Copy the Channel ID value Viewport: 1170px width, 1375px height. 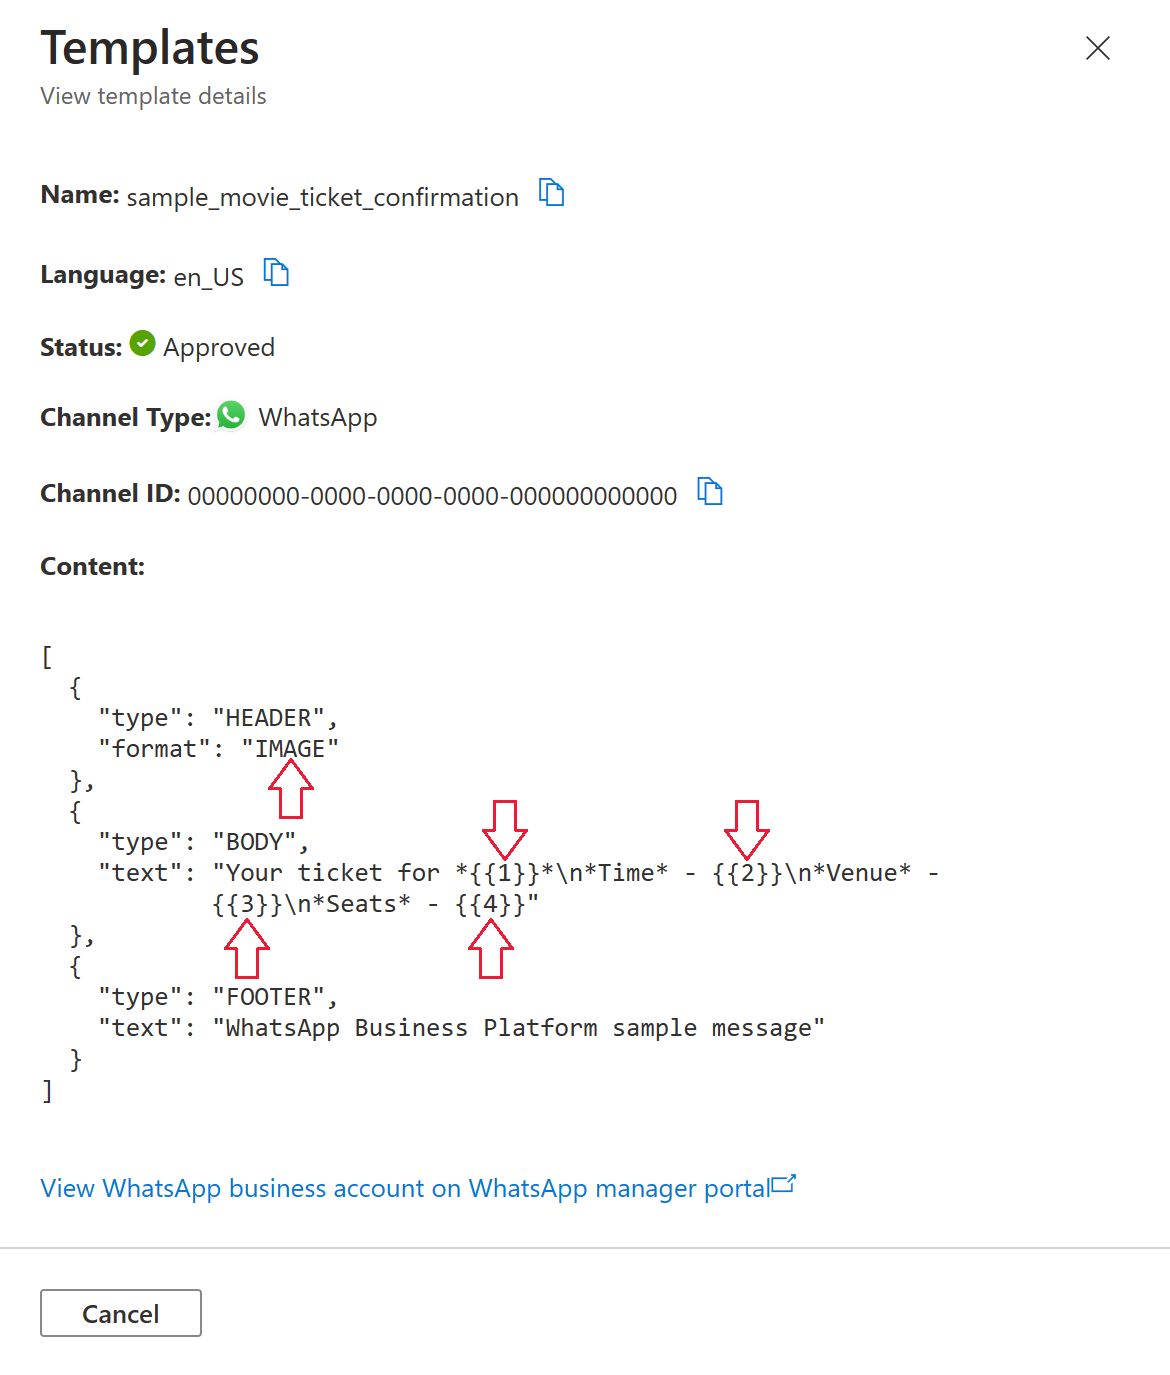(710, 491)
